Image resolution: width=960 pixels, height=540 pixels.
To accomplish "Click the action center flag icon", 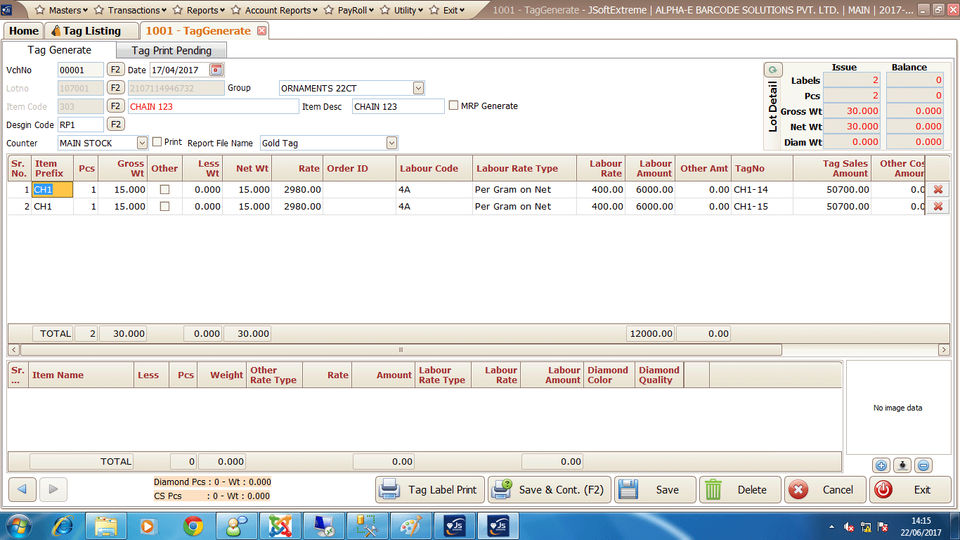I will 882,527.
